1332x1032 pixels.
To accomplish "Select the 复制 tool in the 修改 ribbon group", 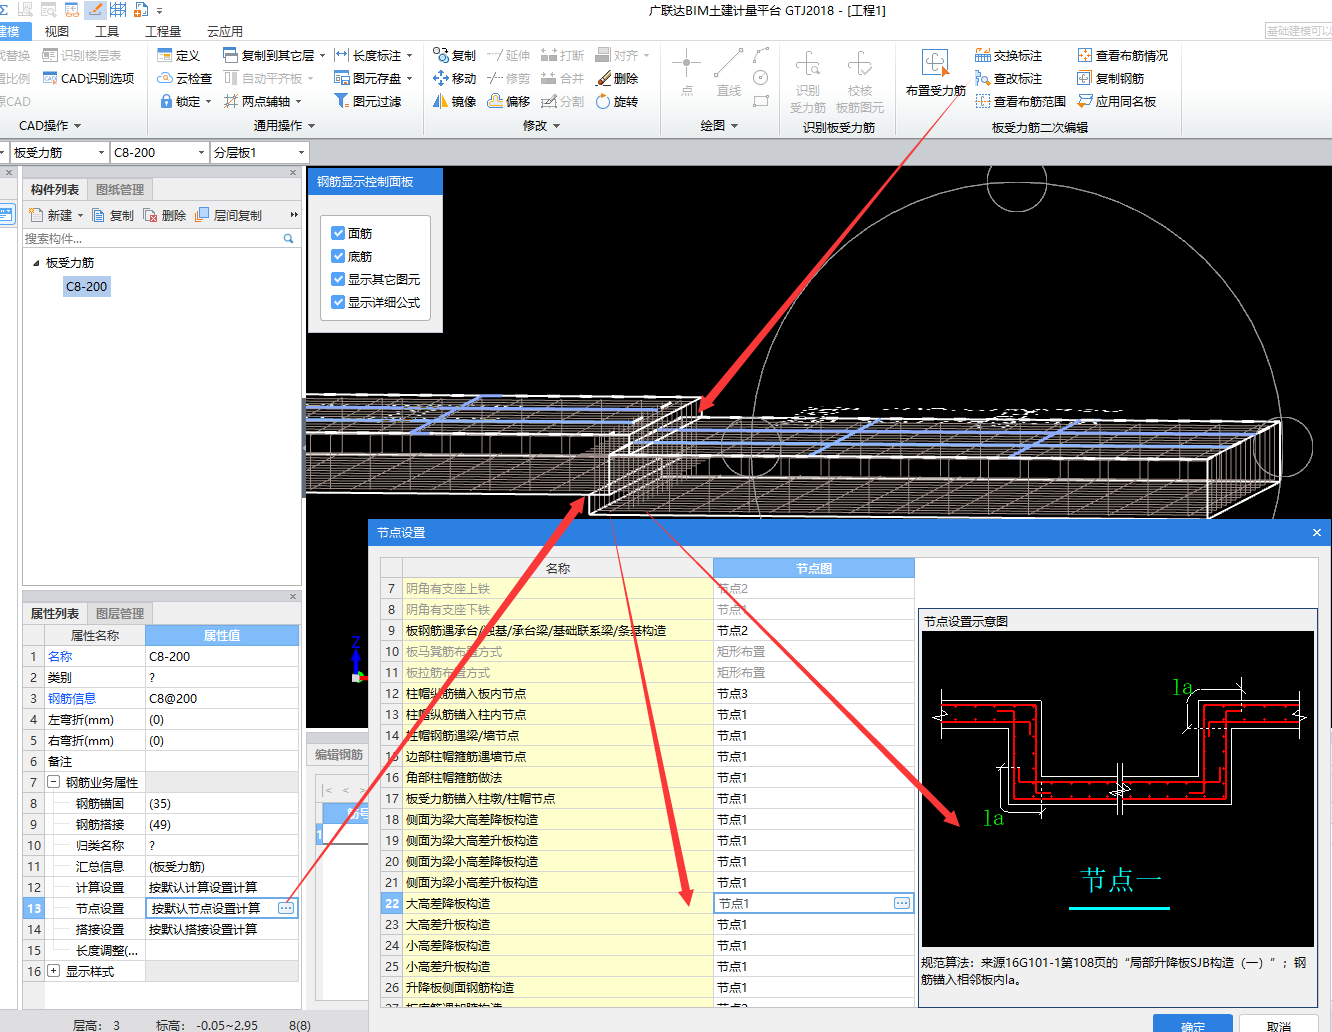I will 454,56.
